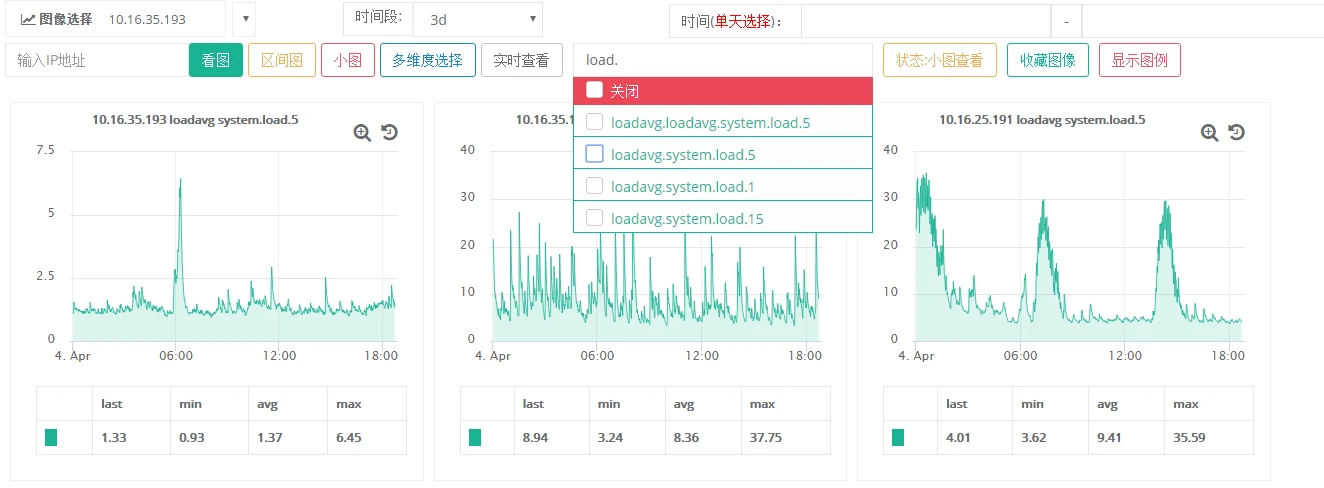1324x488 pixels.
Task: Click the 实时查看 button
Action: click(x=522, y=60)
